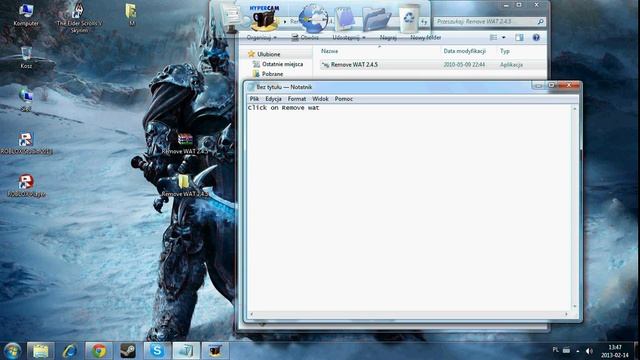Click the on-screen keyboard icon in the system tray

coord(567,350)
